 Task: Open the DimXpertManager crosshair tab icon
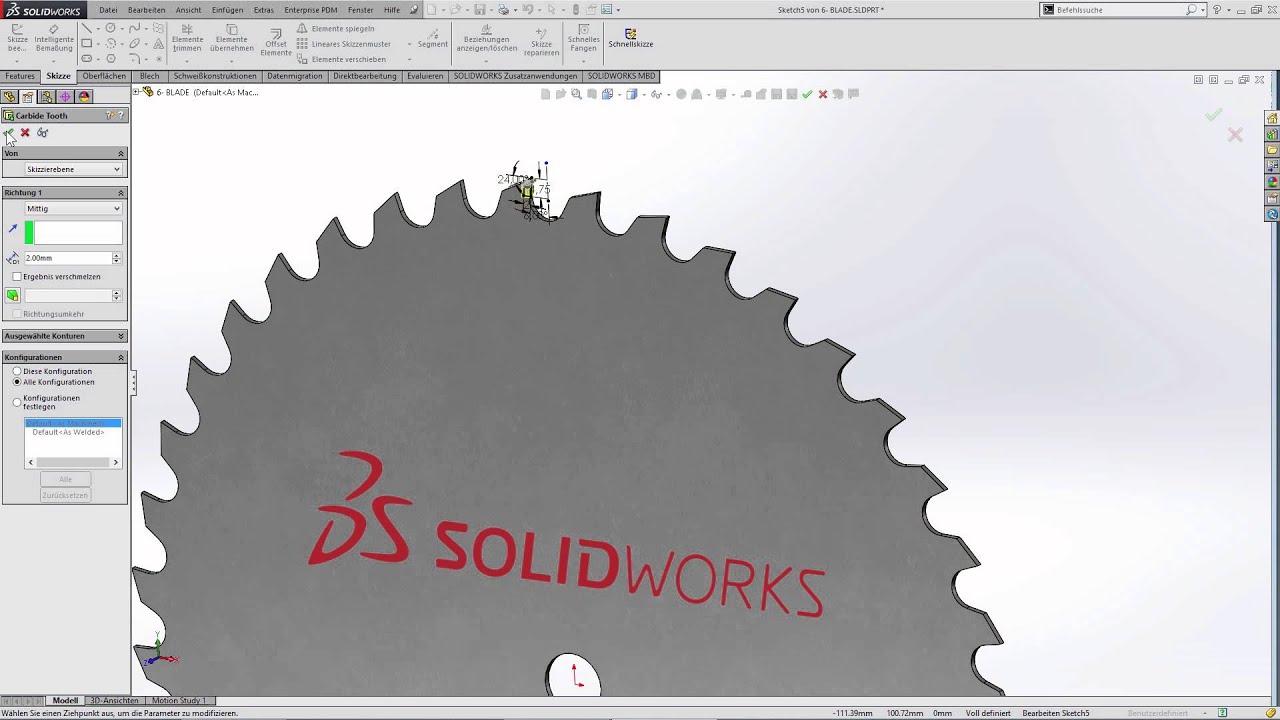(65, 97)
